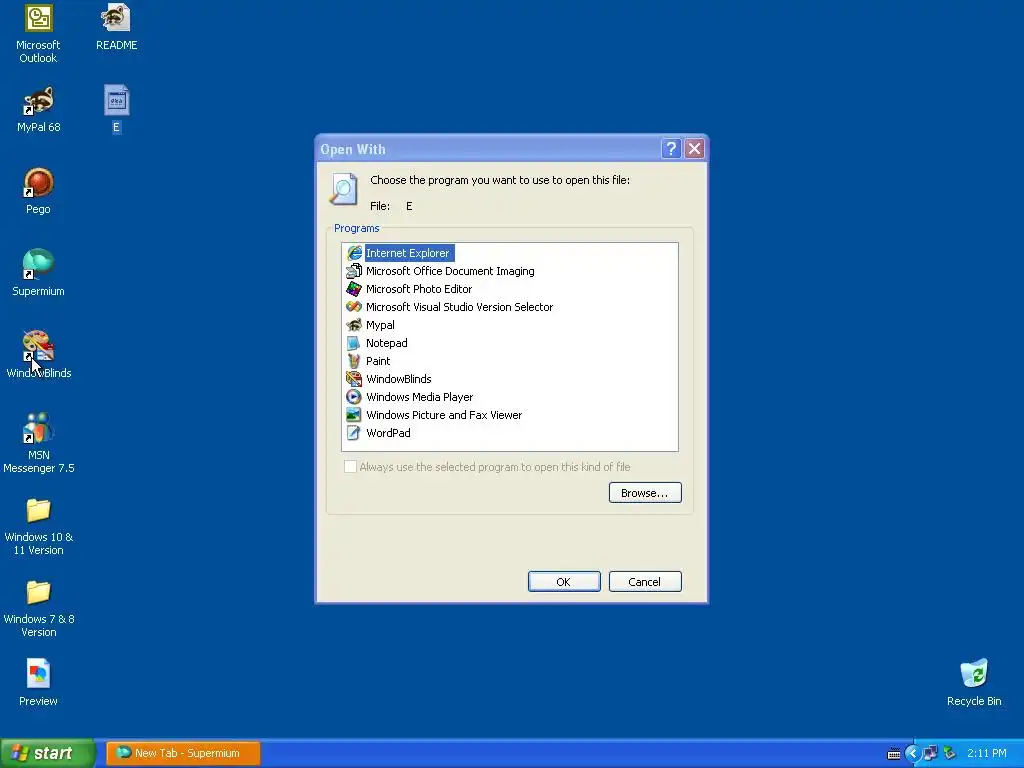This screenshot has width=1024, height=768.
Task: Choose Notepad from the Programs list
Action: tap(387, 343)
